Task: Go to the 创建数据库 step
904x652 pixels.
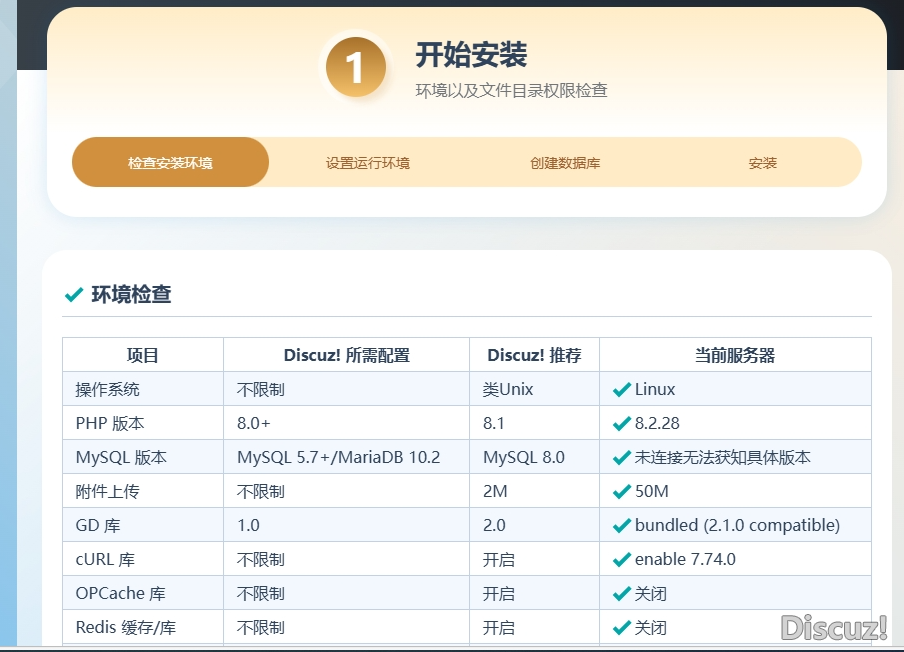Action: [x=565, y=162]
